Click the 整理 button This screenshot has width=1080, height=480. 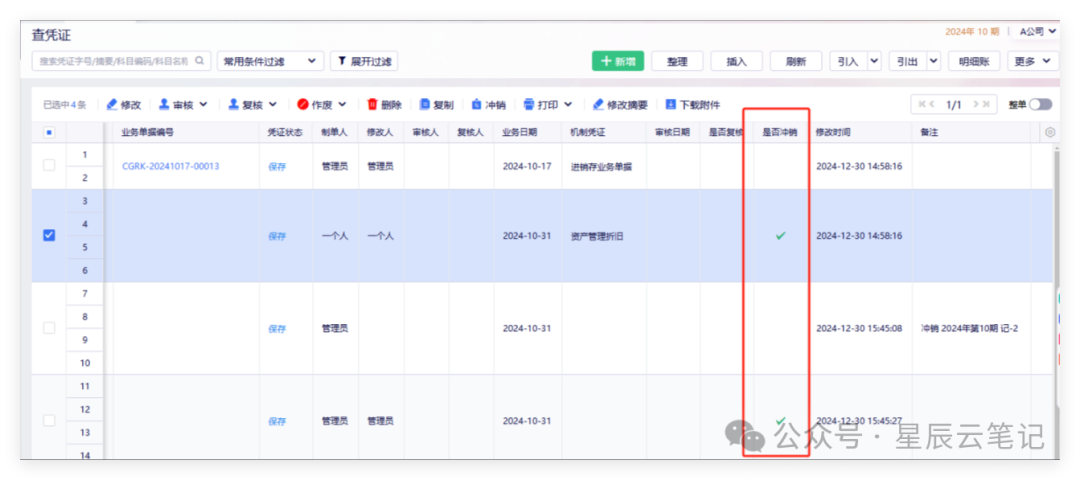(x=677, y=61)
